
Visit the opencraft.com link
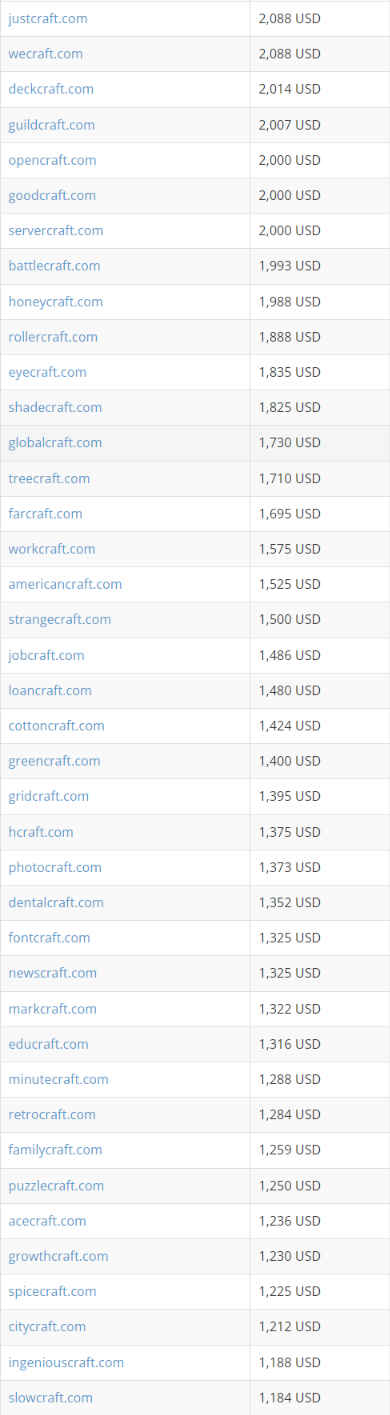52,160
